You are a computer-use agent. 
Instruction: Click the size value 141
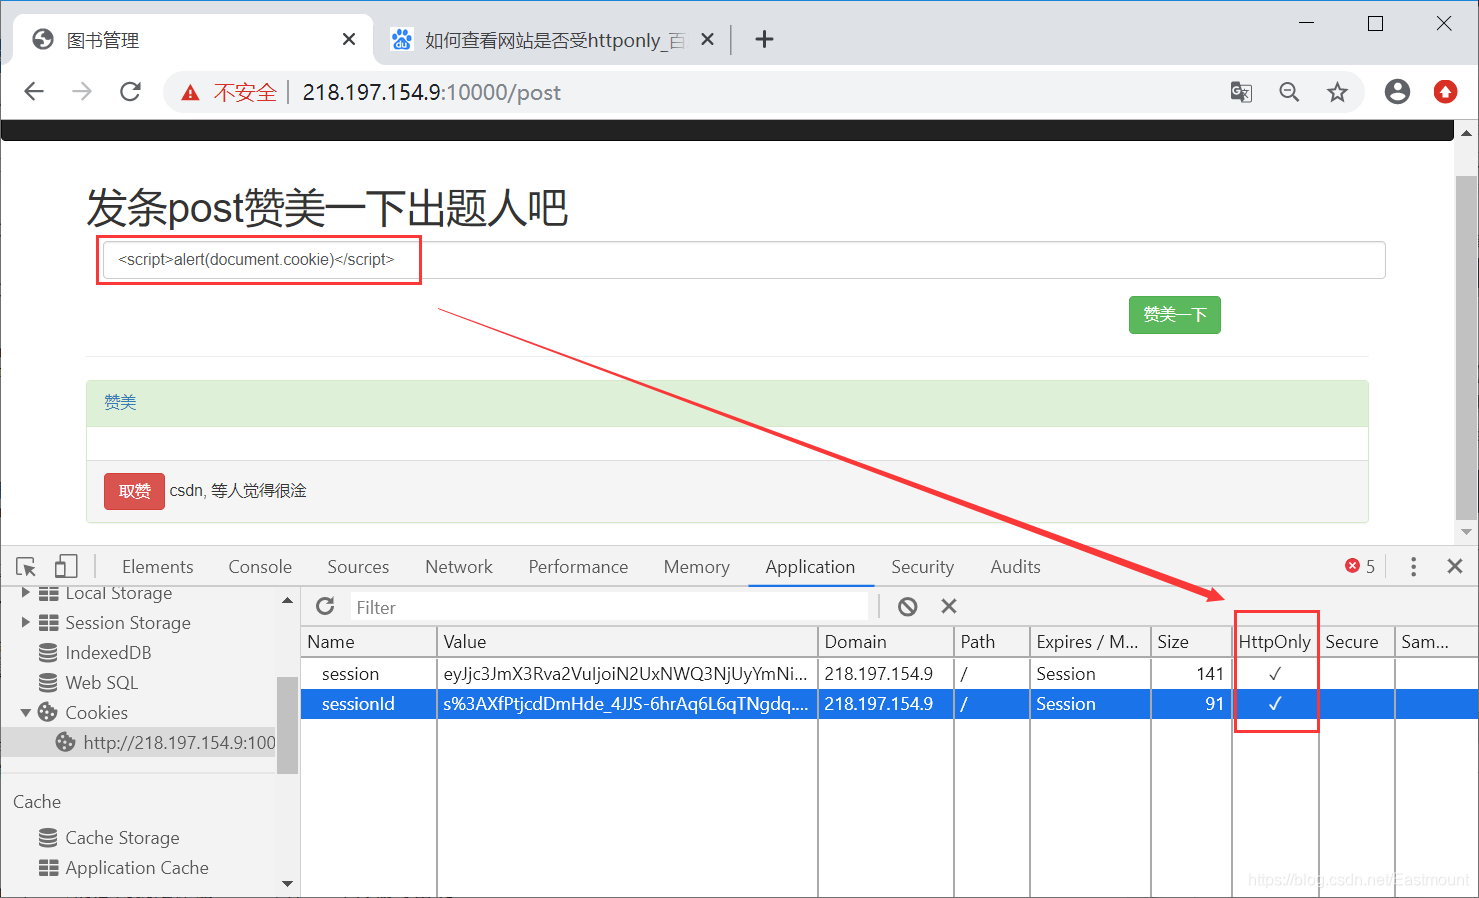pos(1209,674)
